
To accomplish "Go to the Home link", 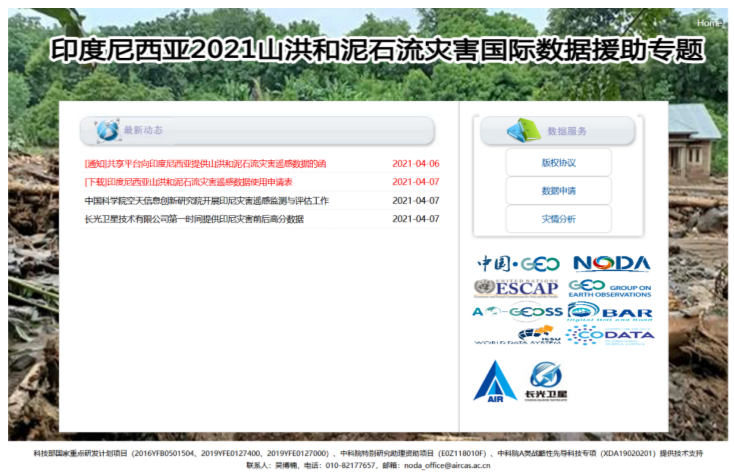I will tap(708, 22).
